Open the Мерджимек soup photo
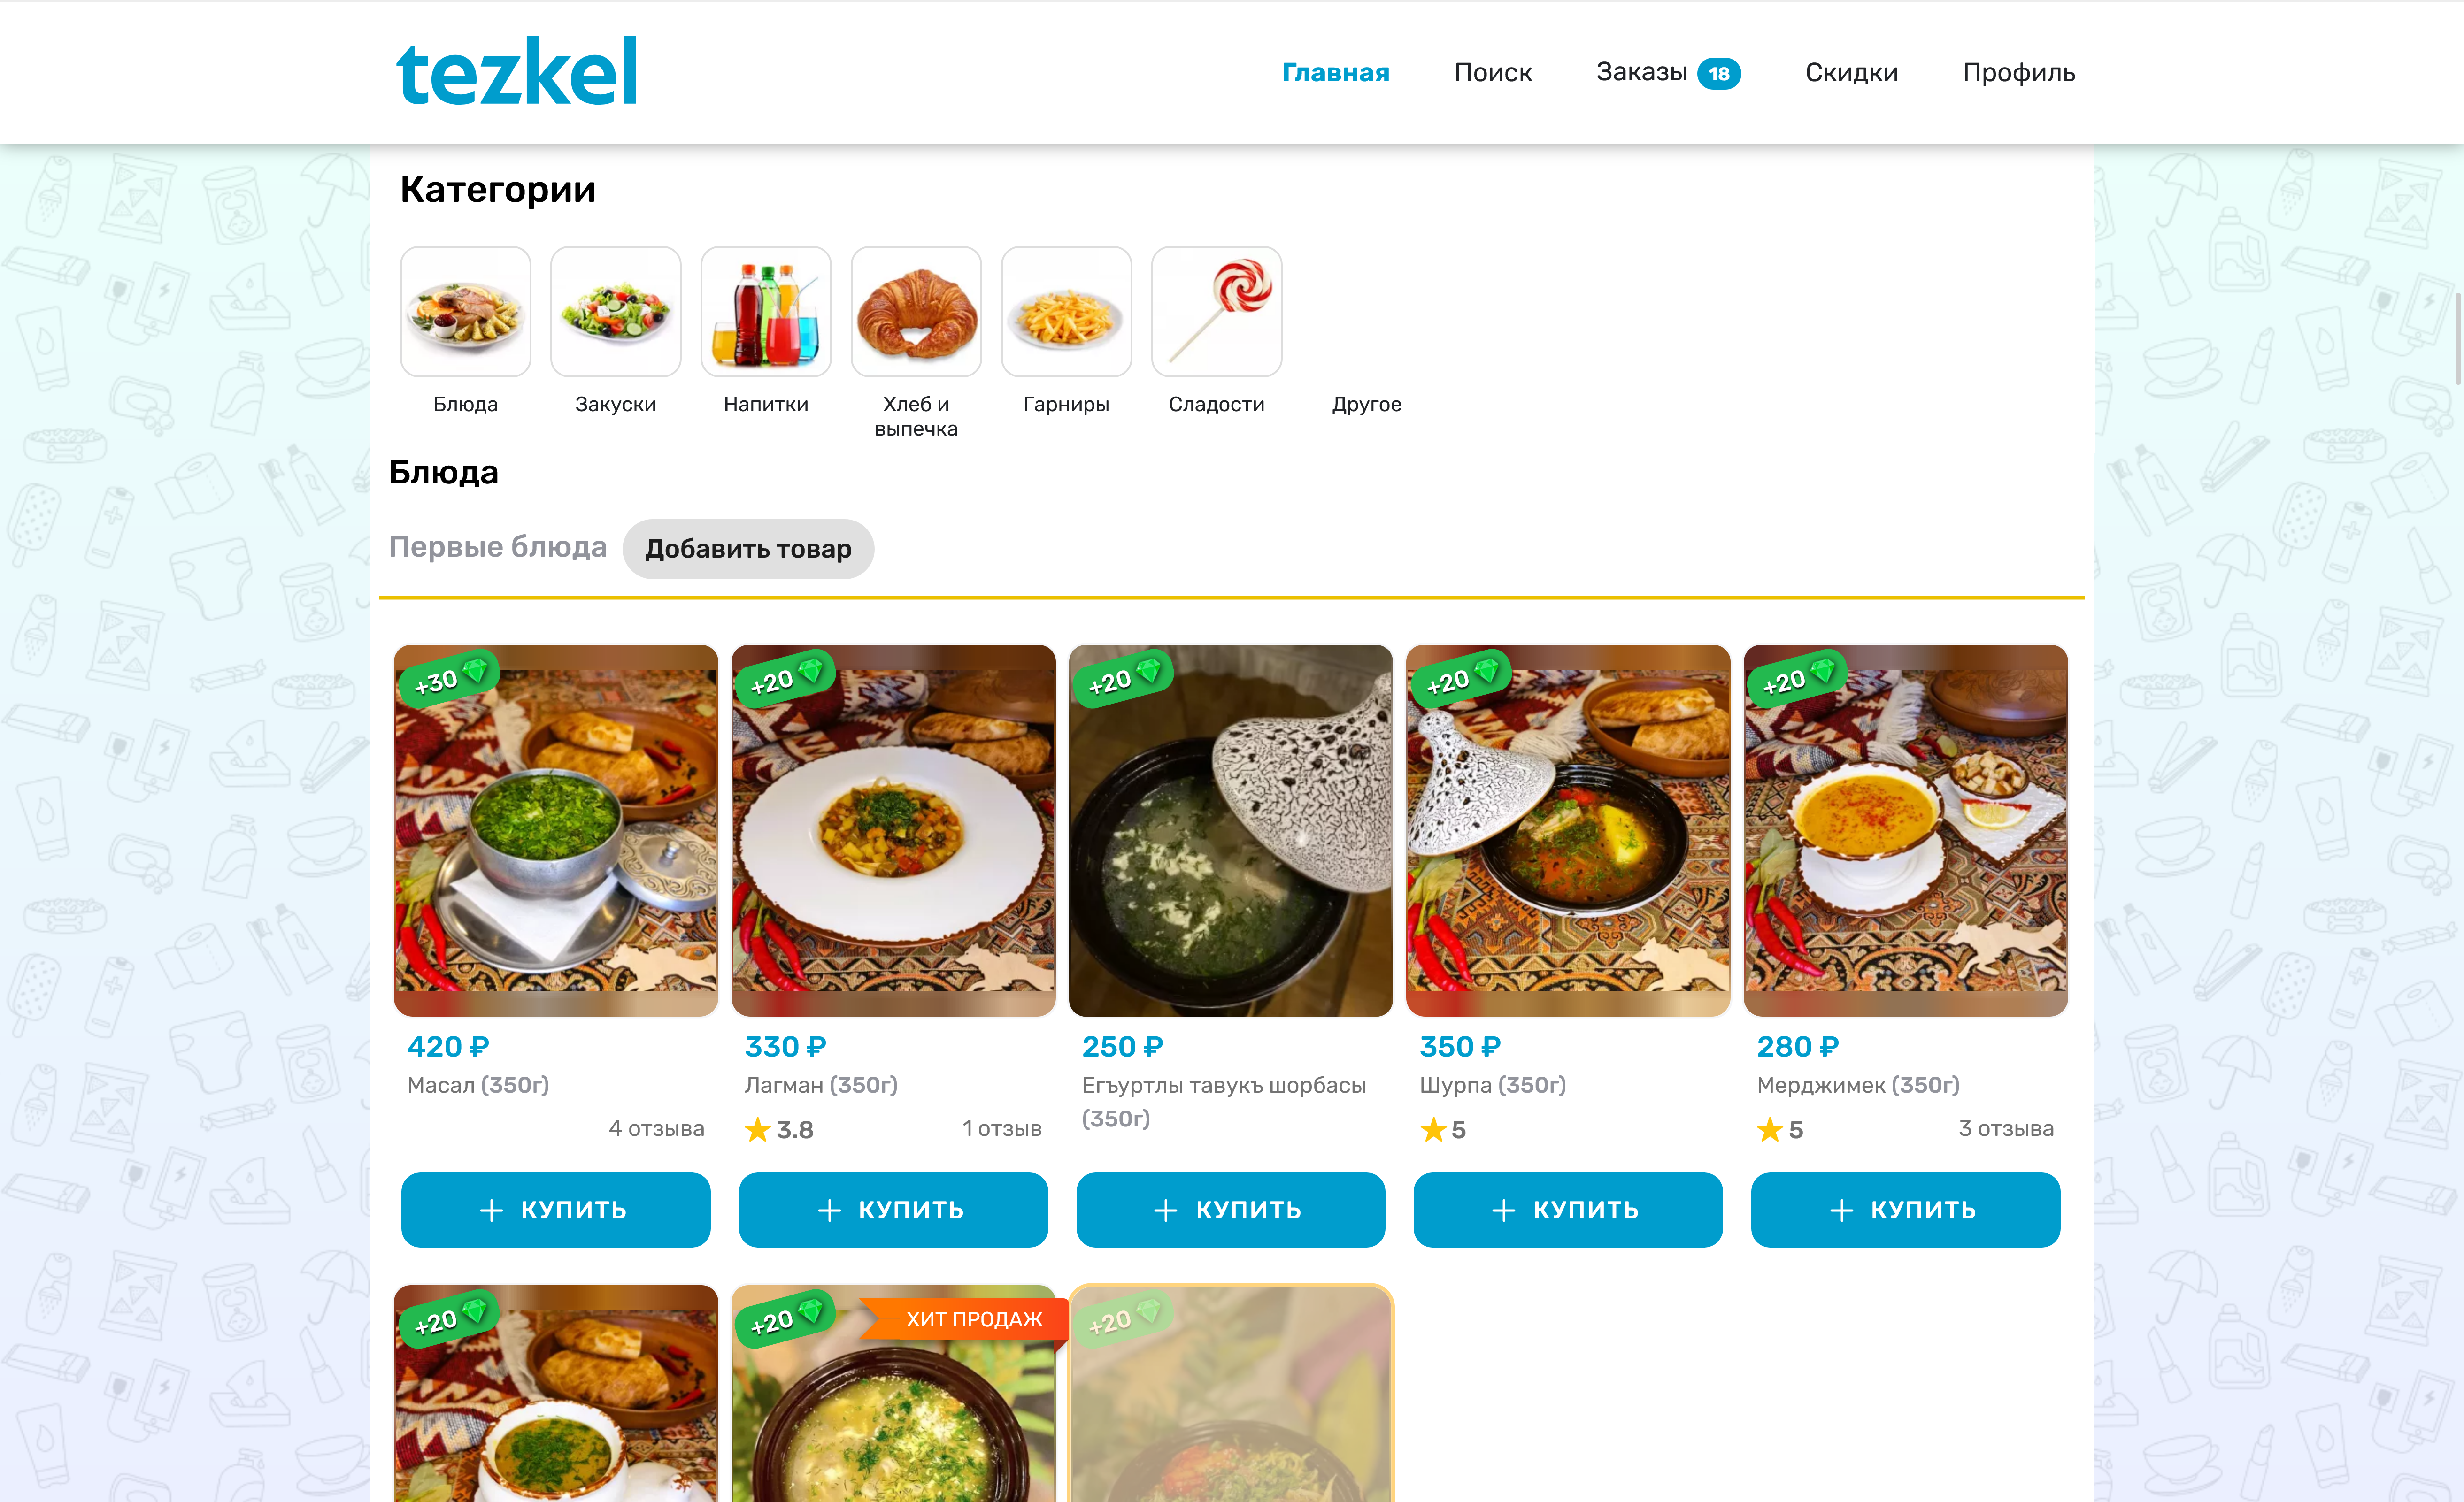Viewport: 2464px width, 1502px height. pyautogui.click(x=1905, y=830)
